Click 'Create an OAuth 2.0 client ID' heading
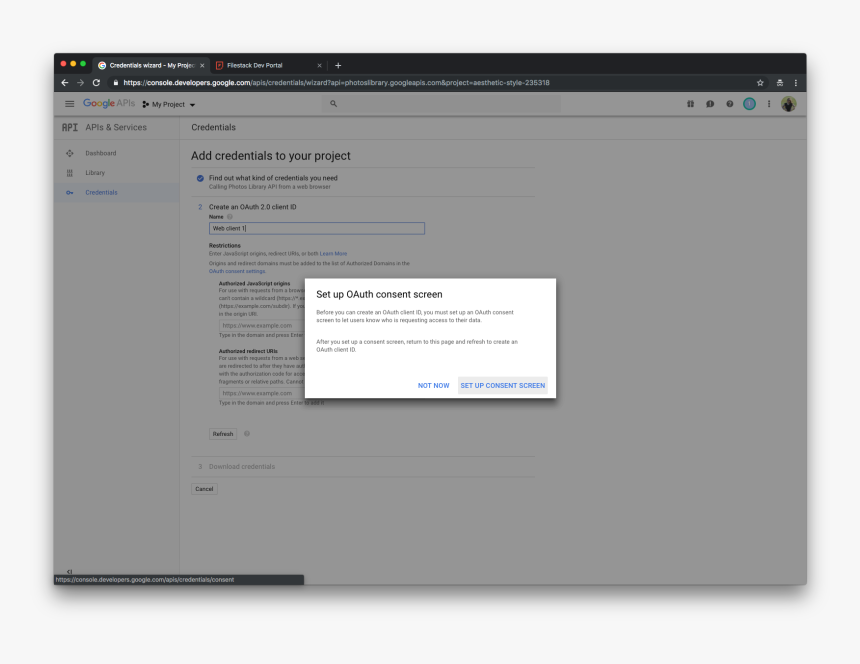 [x=252, y=207]
